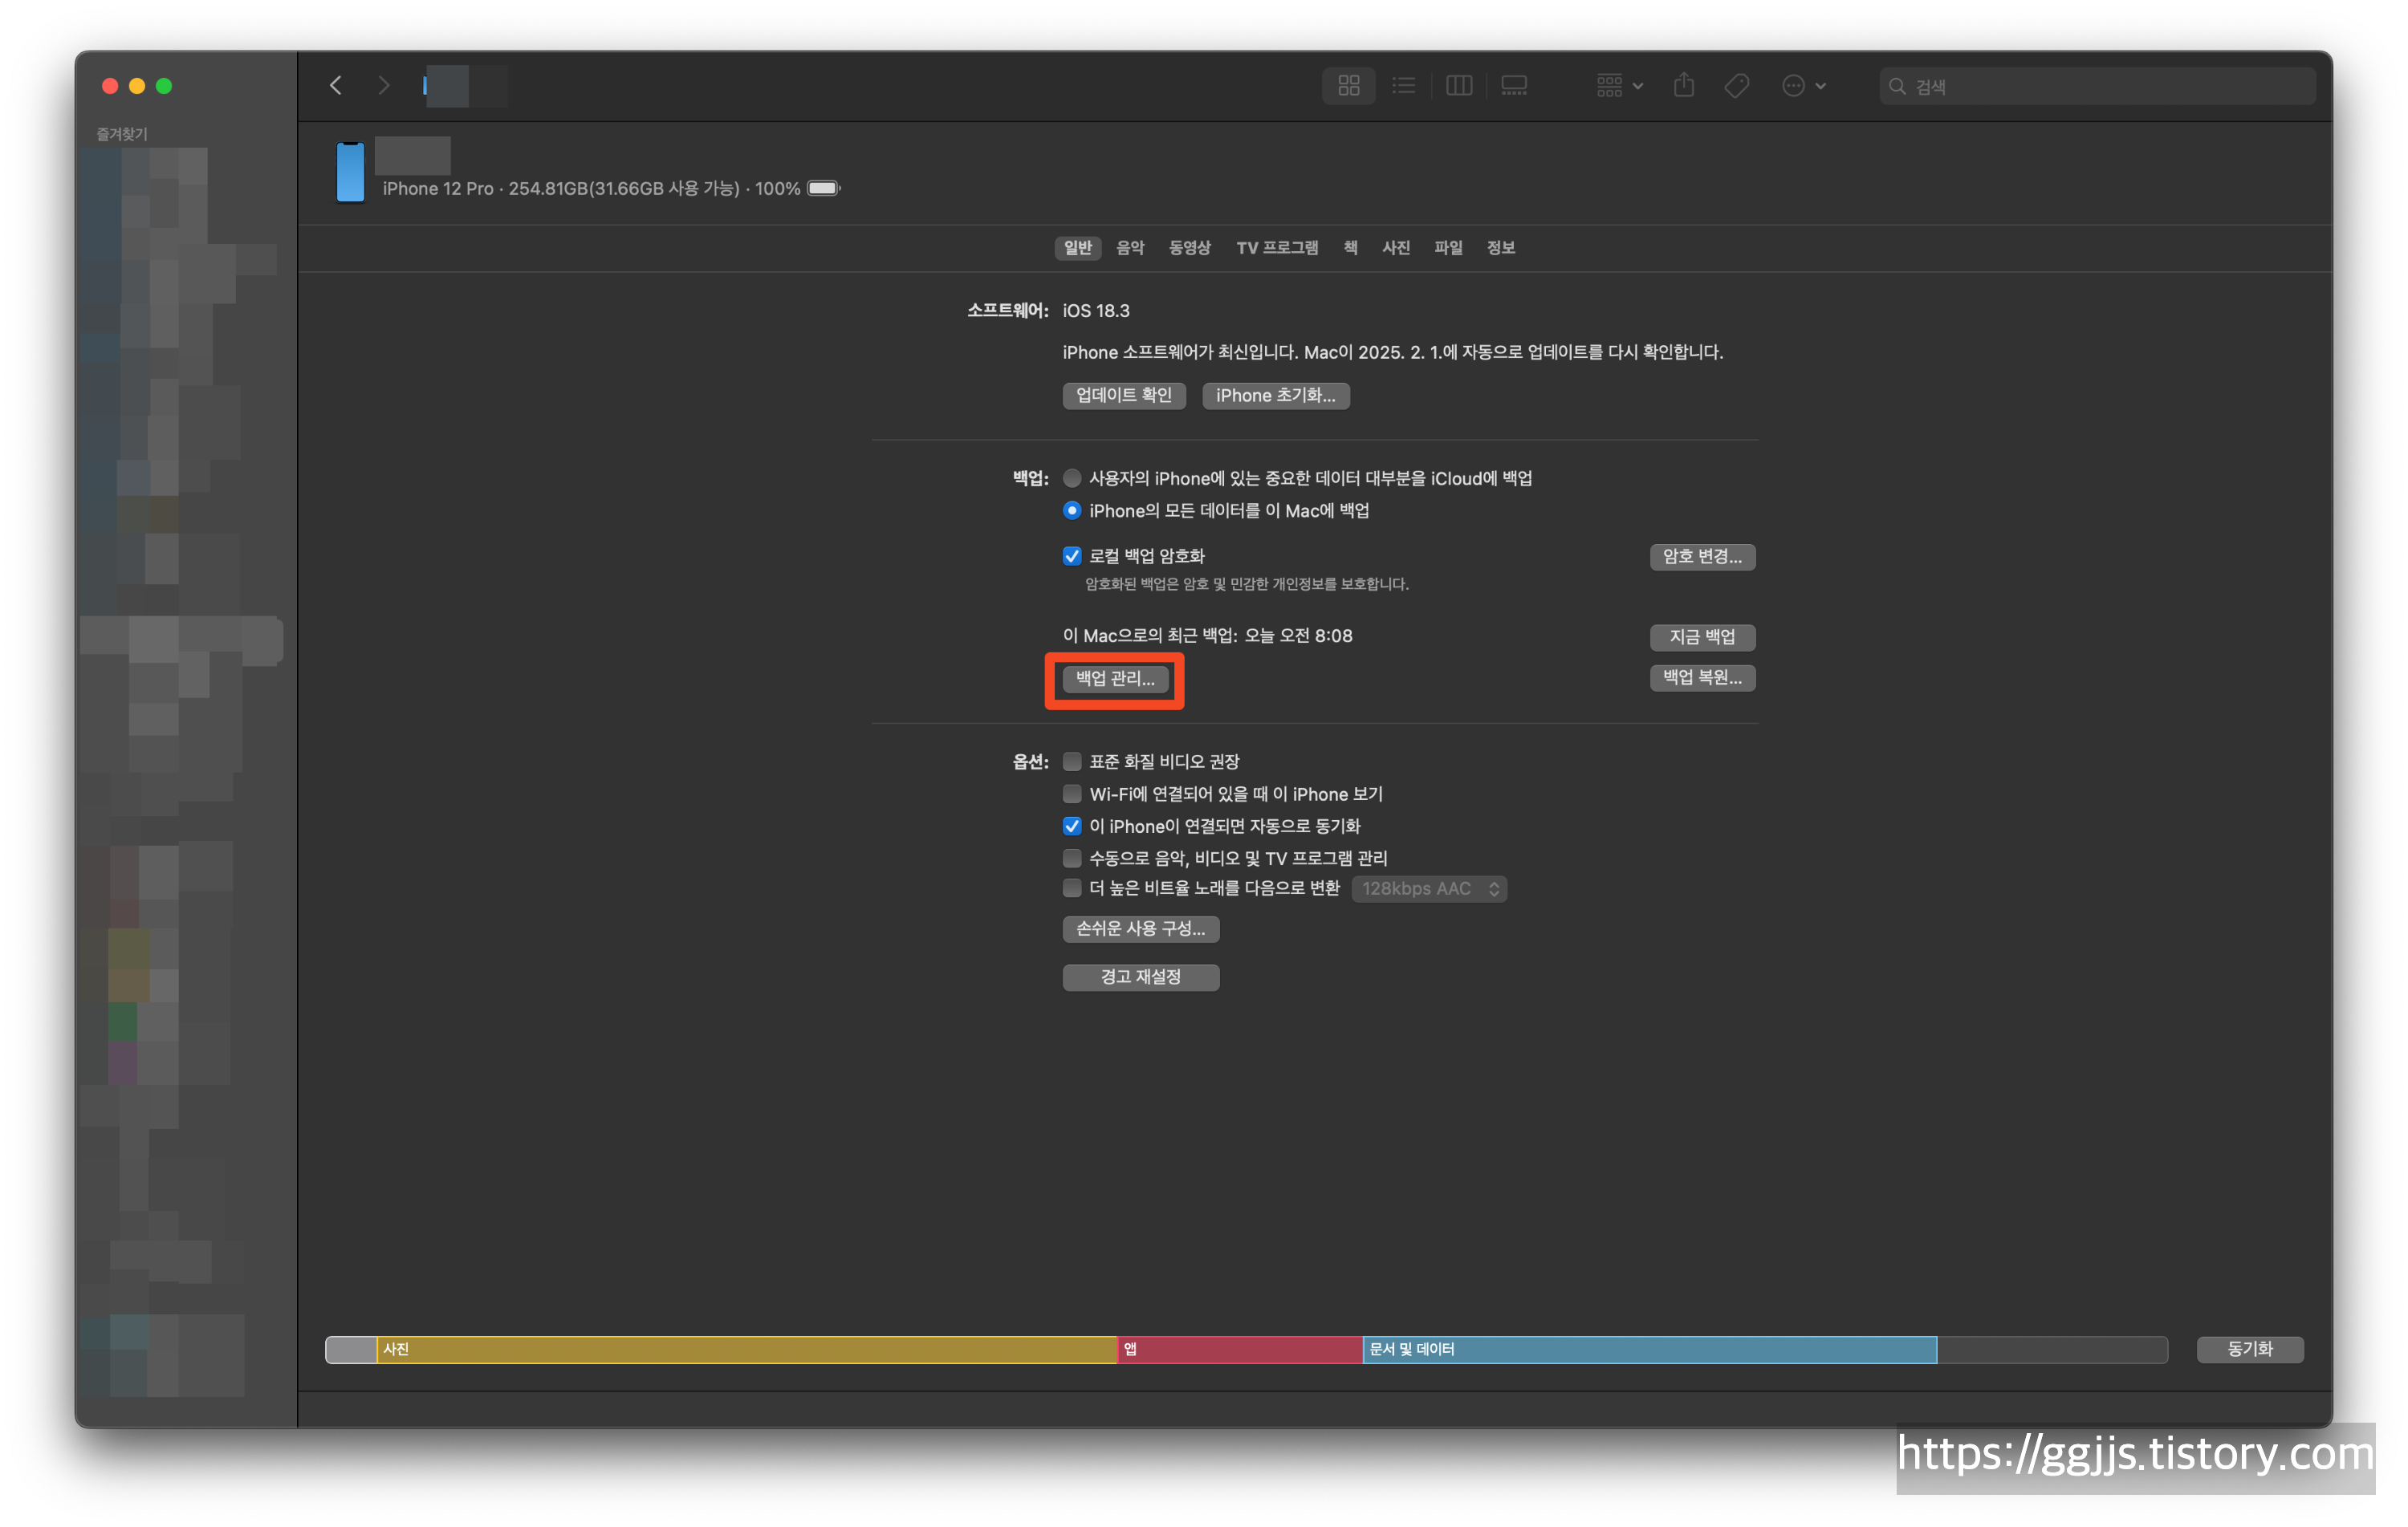2408x1527 pixels.
Task: Click the 사진 segment in storage bar
Action: click(x=746, y=1350)
